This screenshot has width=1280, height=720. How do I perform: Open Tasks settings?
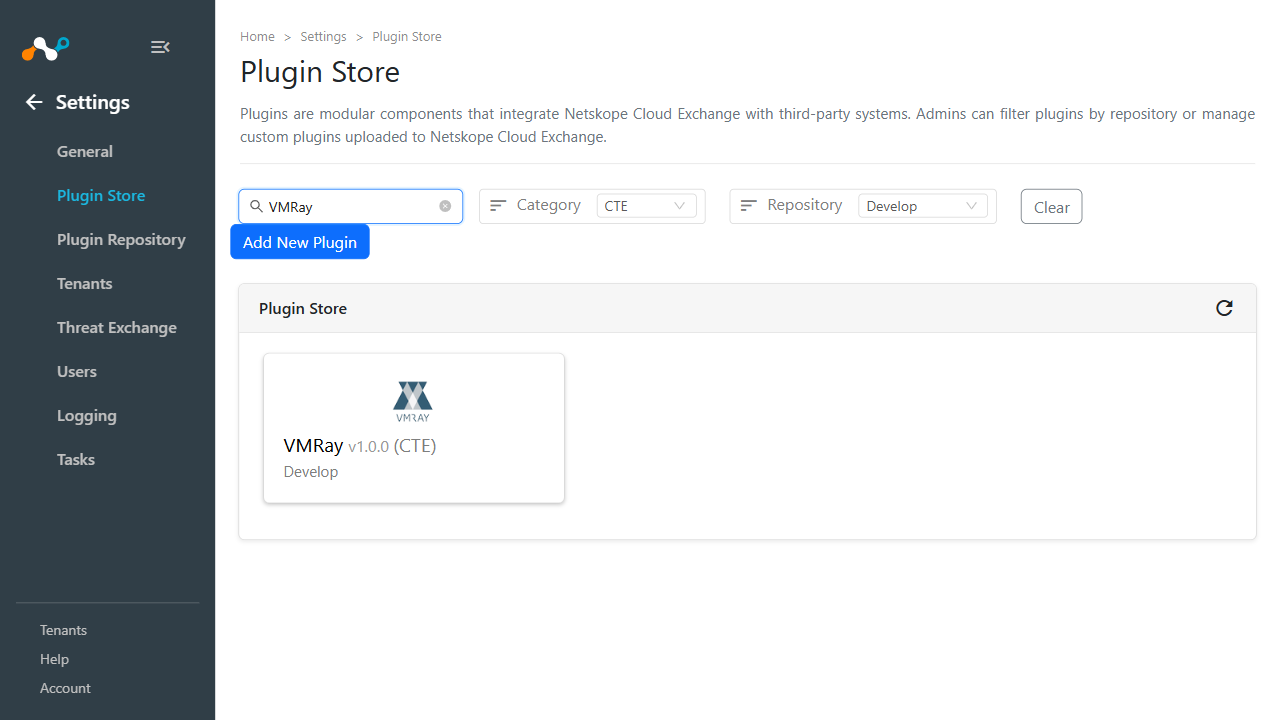click(76, 459)
